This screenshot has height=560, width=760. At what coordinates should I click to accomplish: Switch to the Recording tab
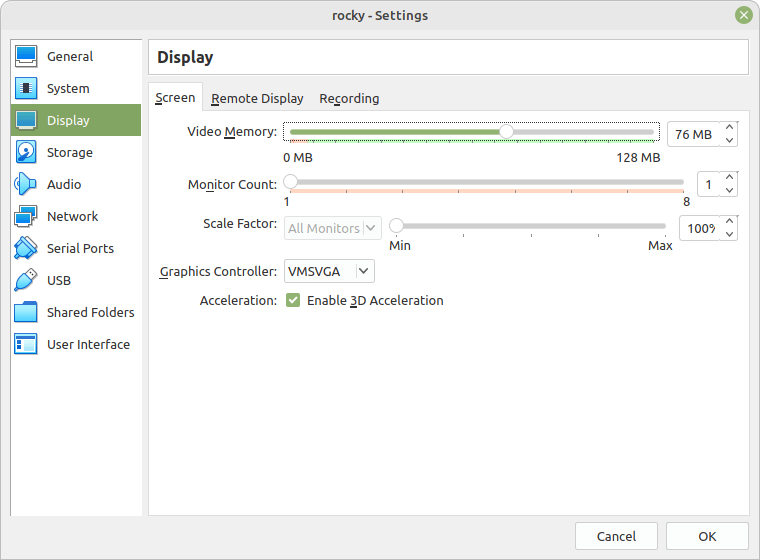click(349, 98)
